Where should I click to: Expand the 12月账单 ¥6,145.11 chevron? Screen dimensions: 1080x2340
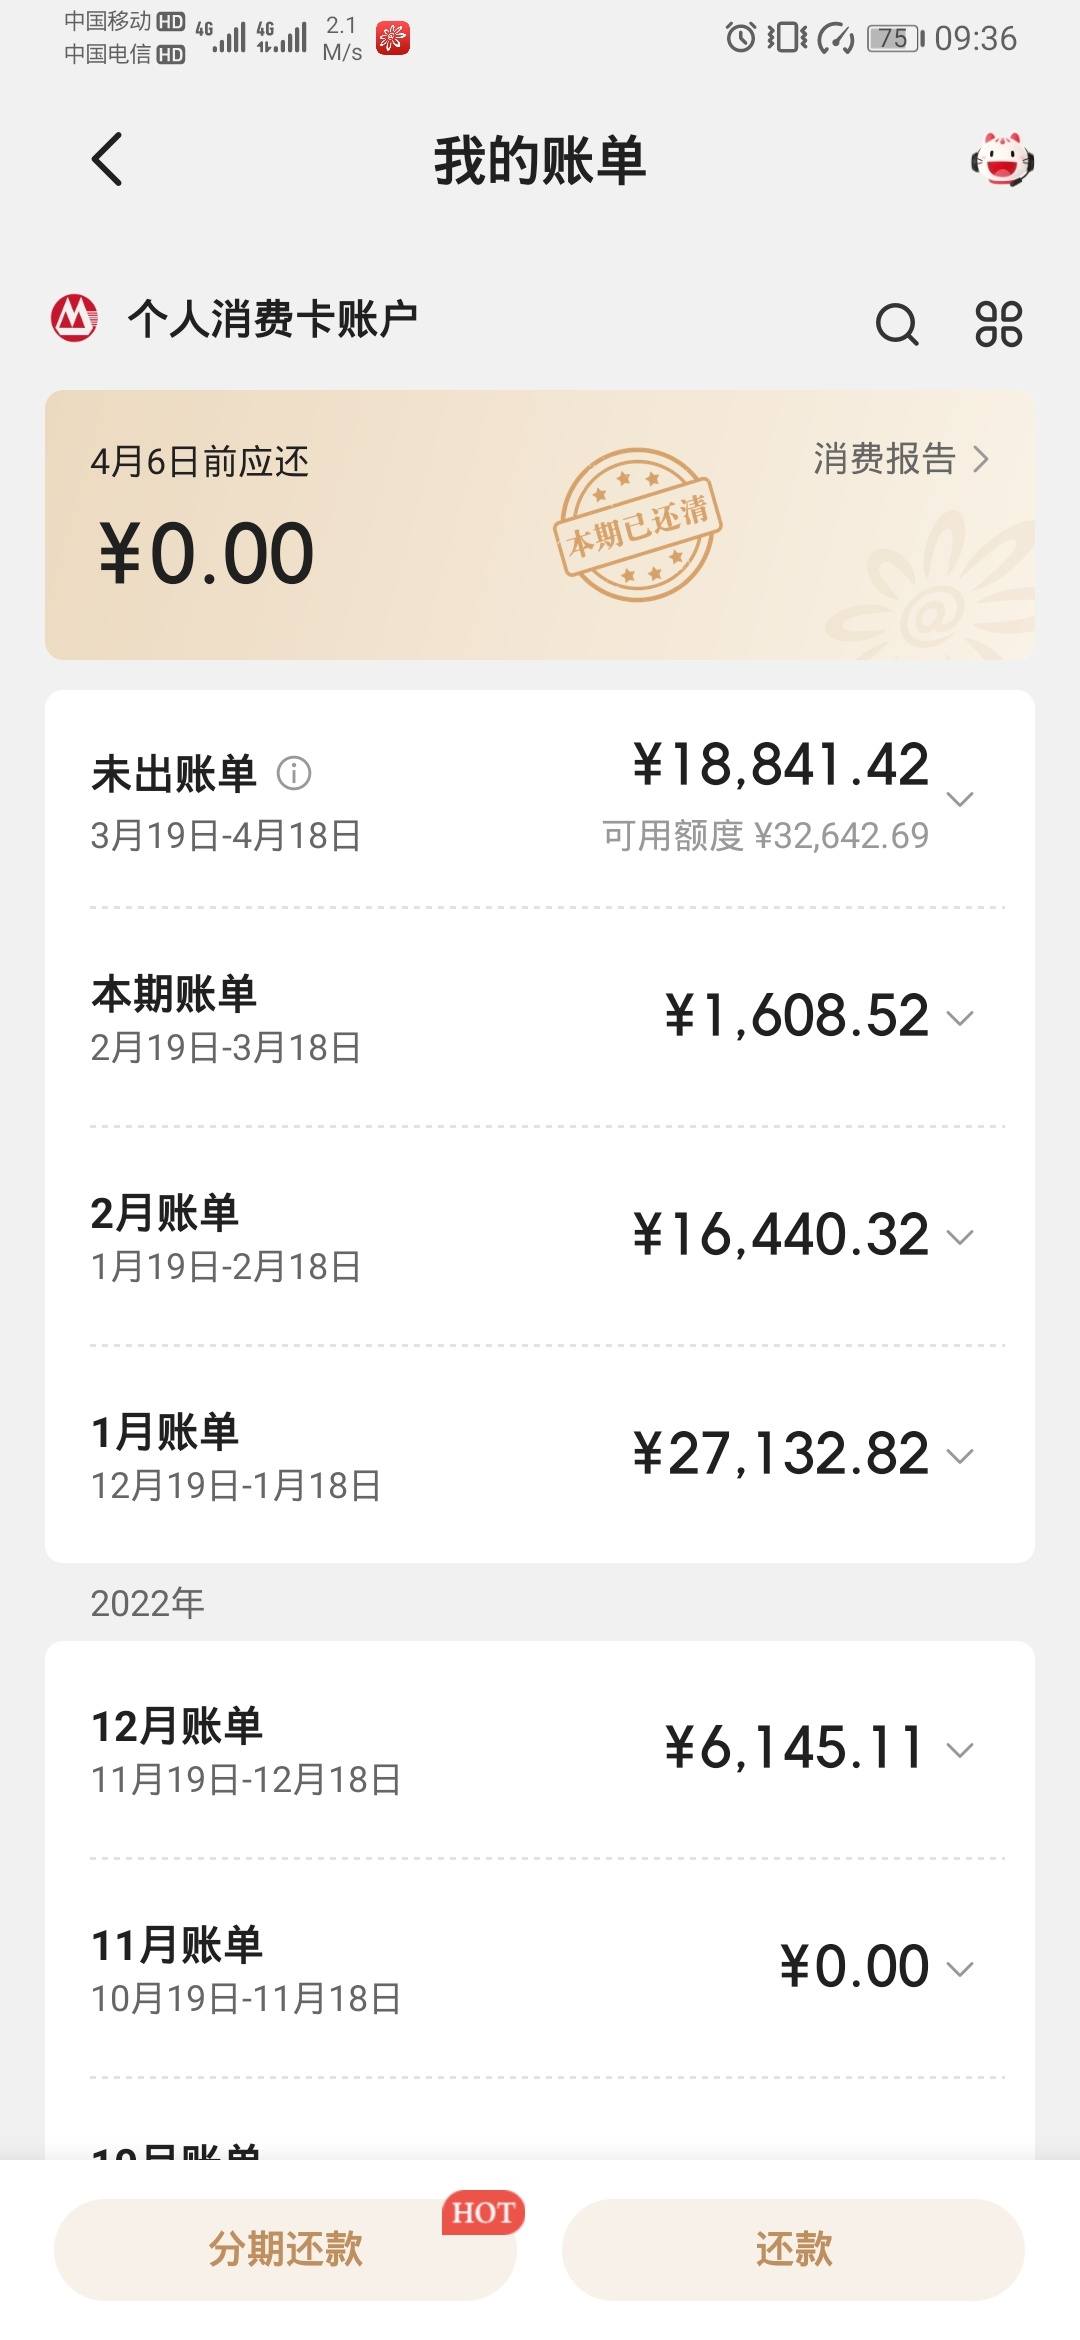960,1750
